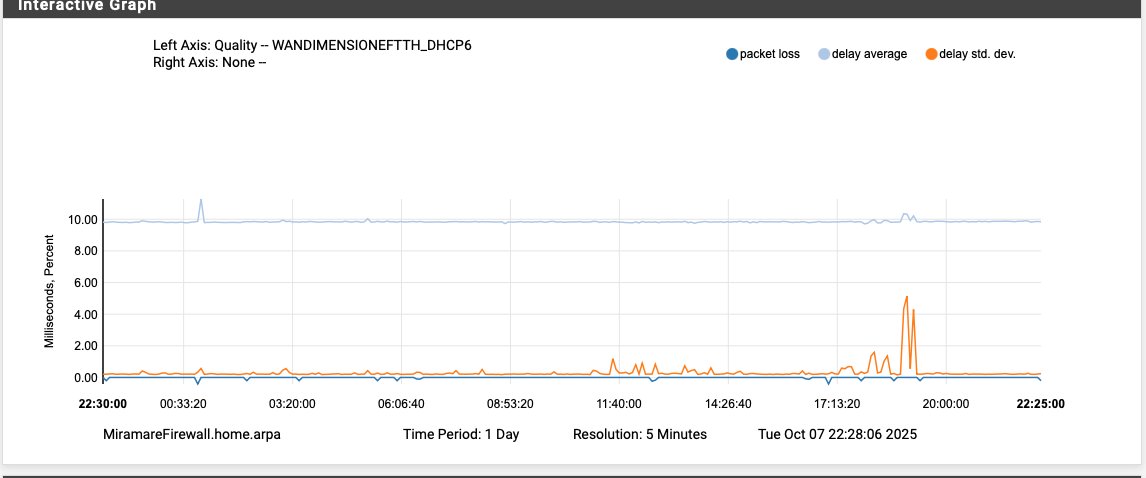
Task: Click the tallest orange spike before 20:00:00
Action: pyautogui.click(x=906, y=297)
